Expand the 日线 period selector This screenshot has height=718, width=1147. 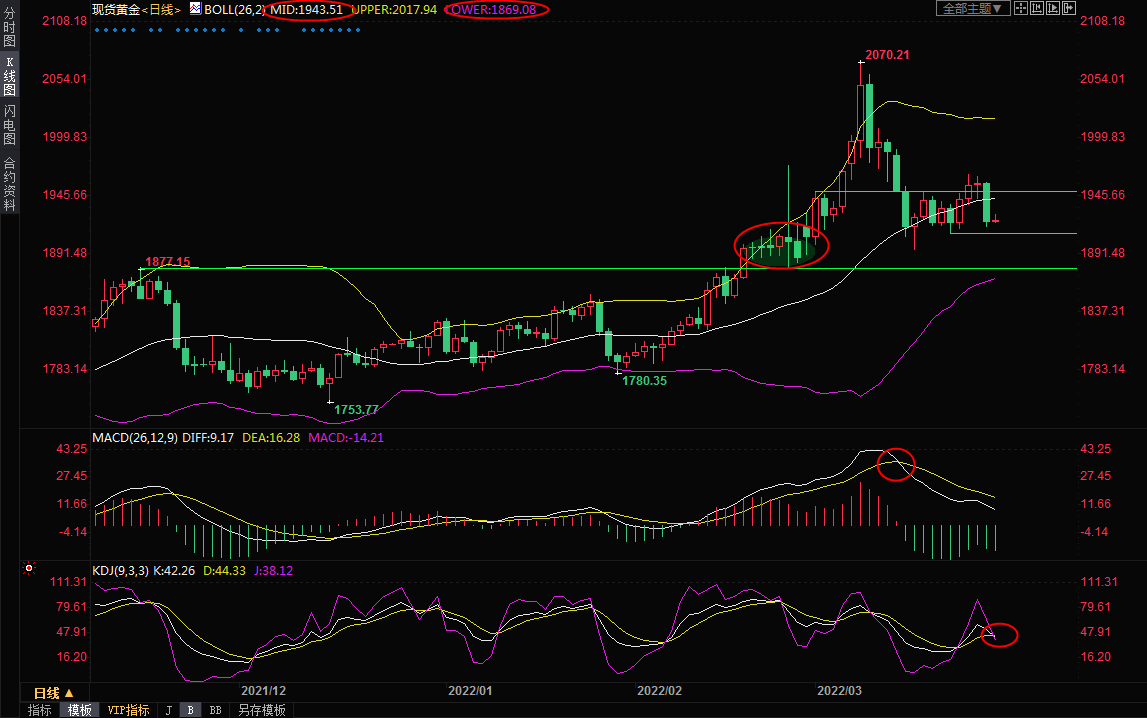coord(53,693)
